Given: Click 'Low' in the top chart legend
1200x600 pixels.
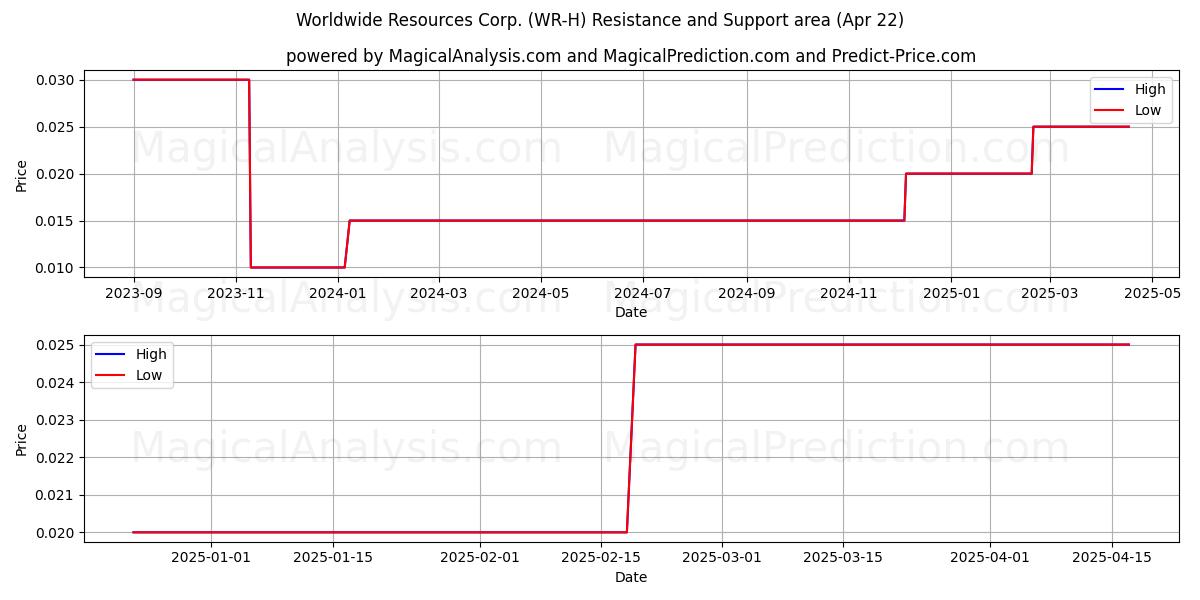Looking at the screenshot, I should pyautogui.click(x=1148, y=111).
